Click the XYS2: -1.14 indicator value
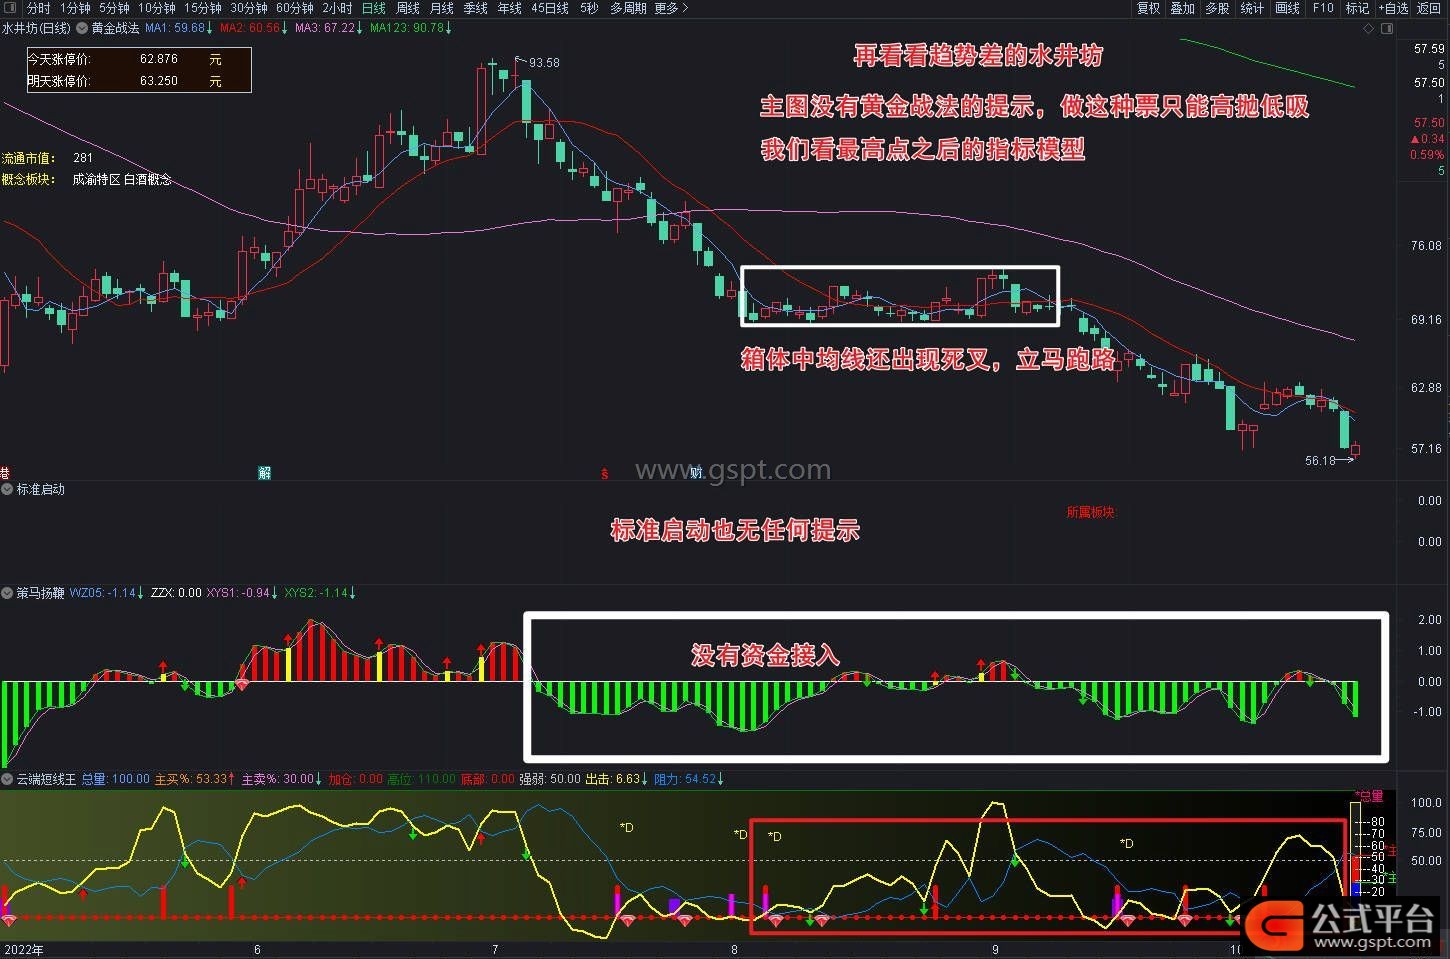Viewport: 1450px width, 959px height. 320,593
